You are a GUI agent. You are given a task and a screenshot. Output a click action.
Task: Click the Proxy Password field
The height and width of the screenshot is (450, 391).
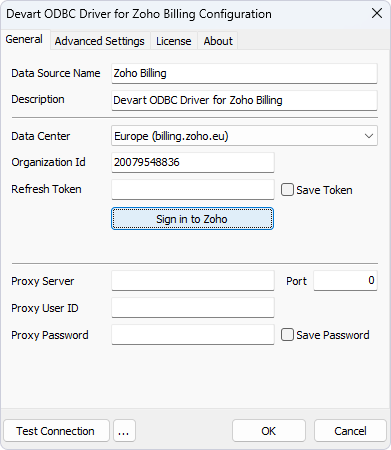click(193, 335)
